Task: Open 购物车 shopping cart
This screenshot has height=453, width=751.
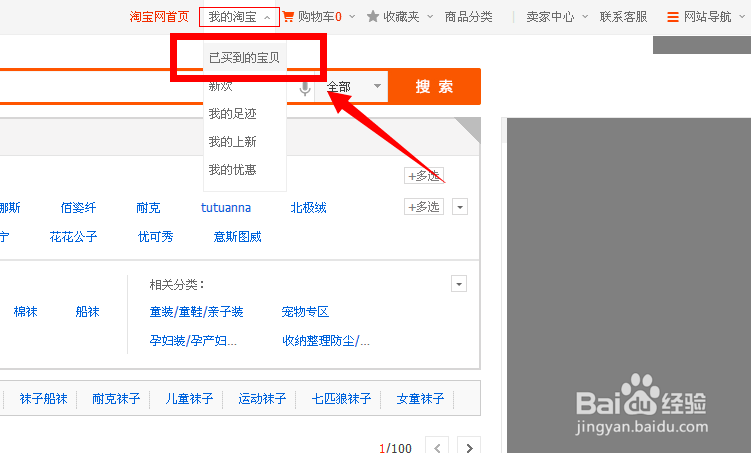Action: coord(312,17)
